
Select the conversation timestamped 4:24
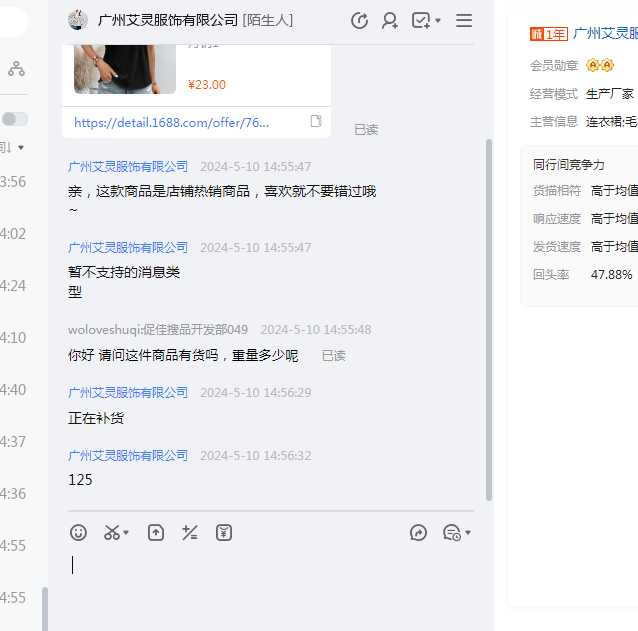(x=13, y=286)
